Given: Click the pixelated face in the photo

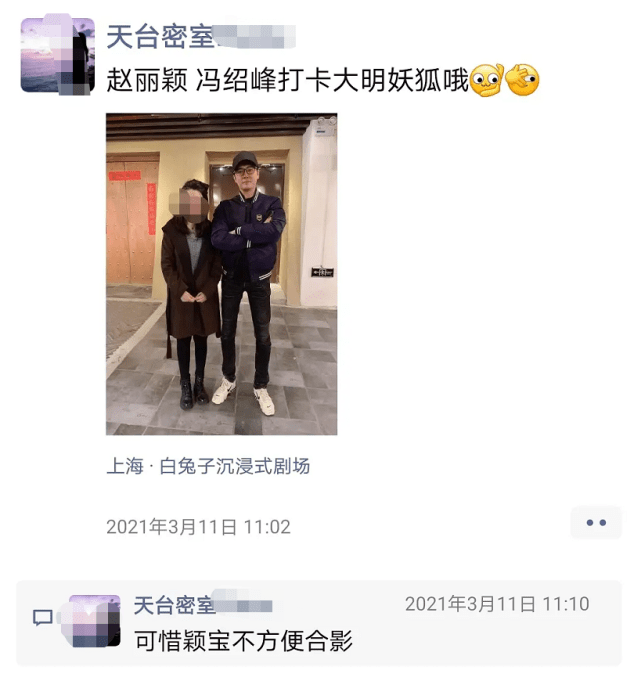Looking at the screenshot, I should [x=188, y=203].
